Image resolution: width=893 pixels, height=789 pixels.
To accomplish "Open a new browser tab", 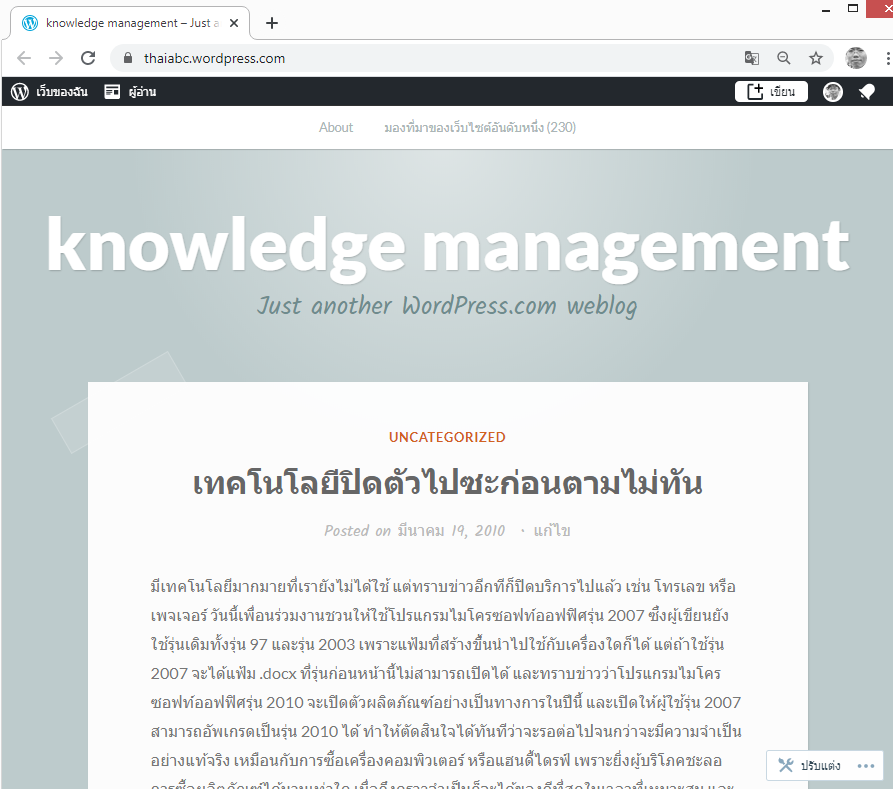I will point(272,23).
